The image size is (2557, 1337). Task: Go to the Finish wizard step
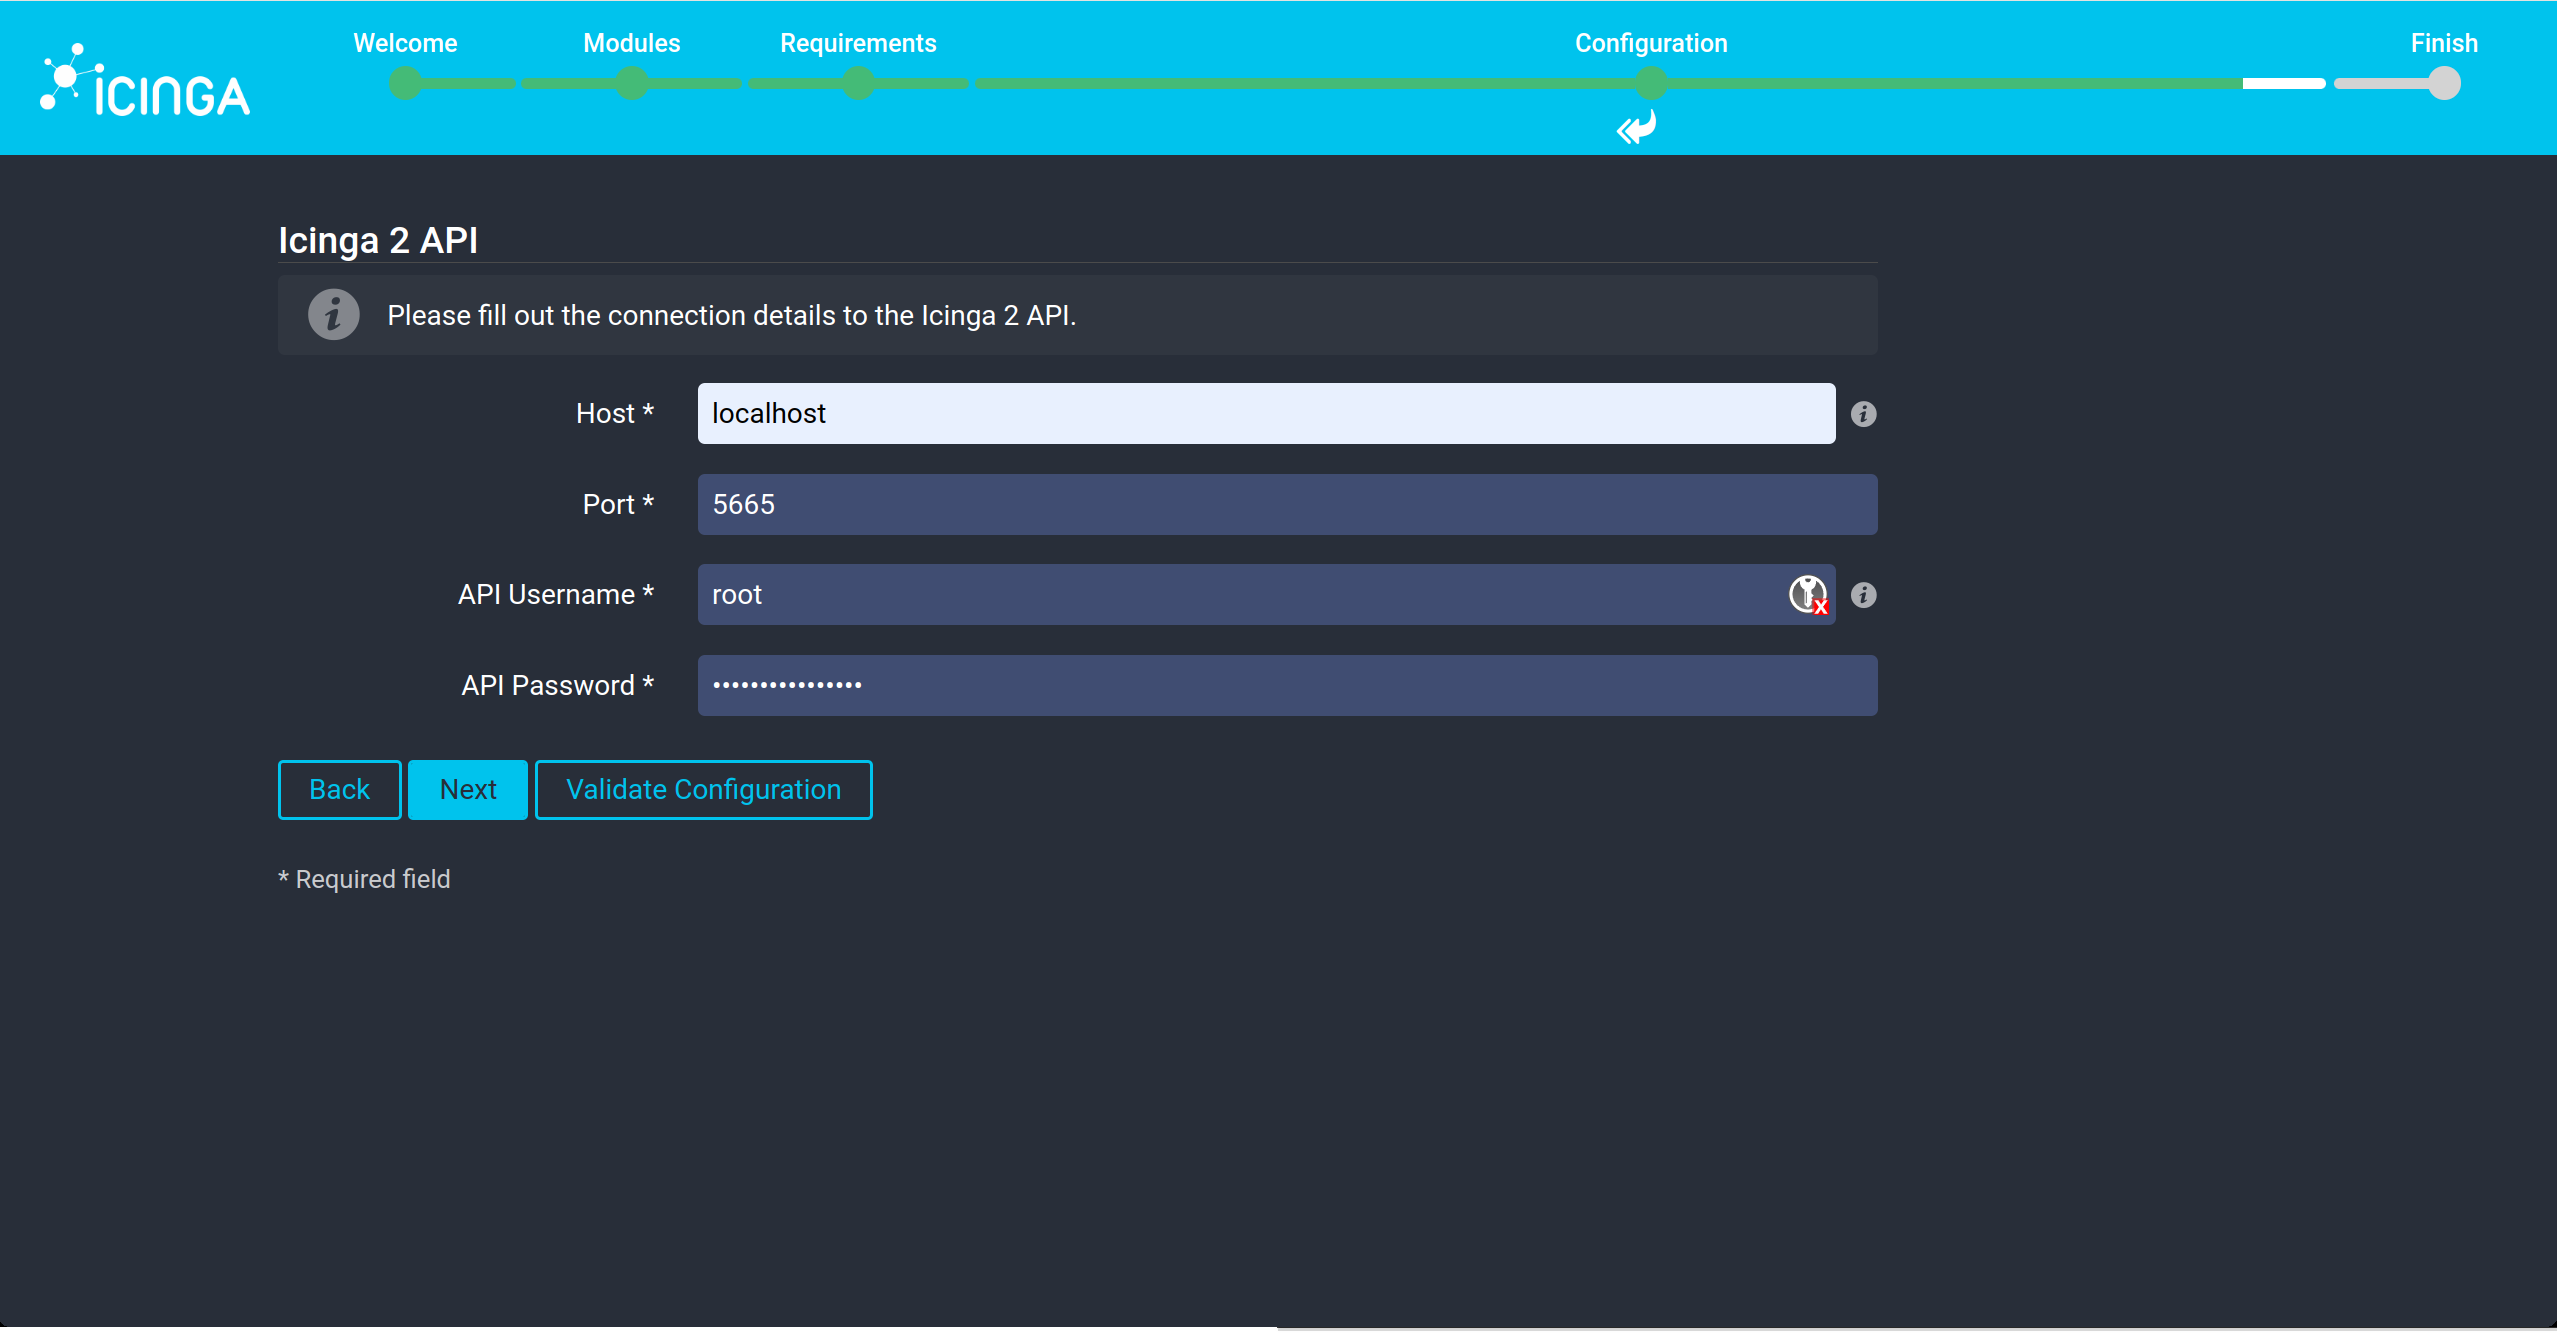(2444, 43)
